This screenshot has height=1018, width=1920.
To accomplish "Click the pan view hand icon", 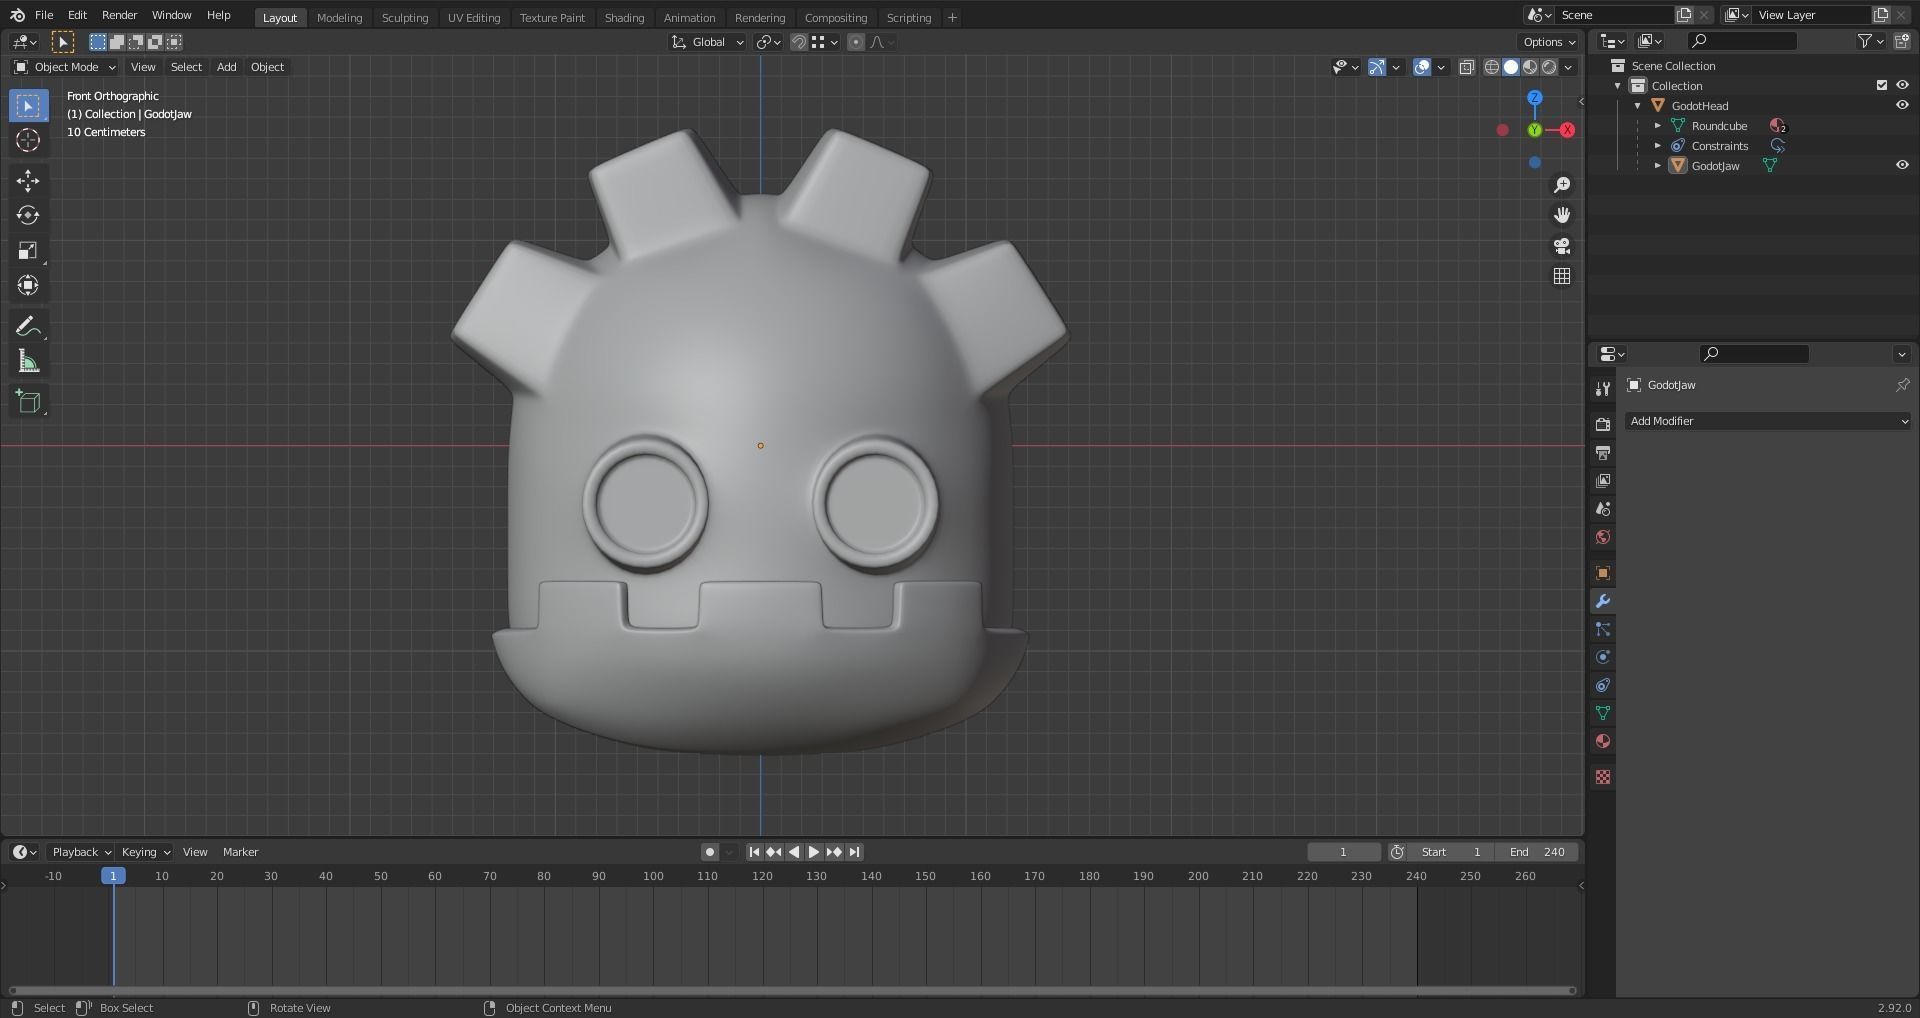I will 1562,215.
